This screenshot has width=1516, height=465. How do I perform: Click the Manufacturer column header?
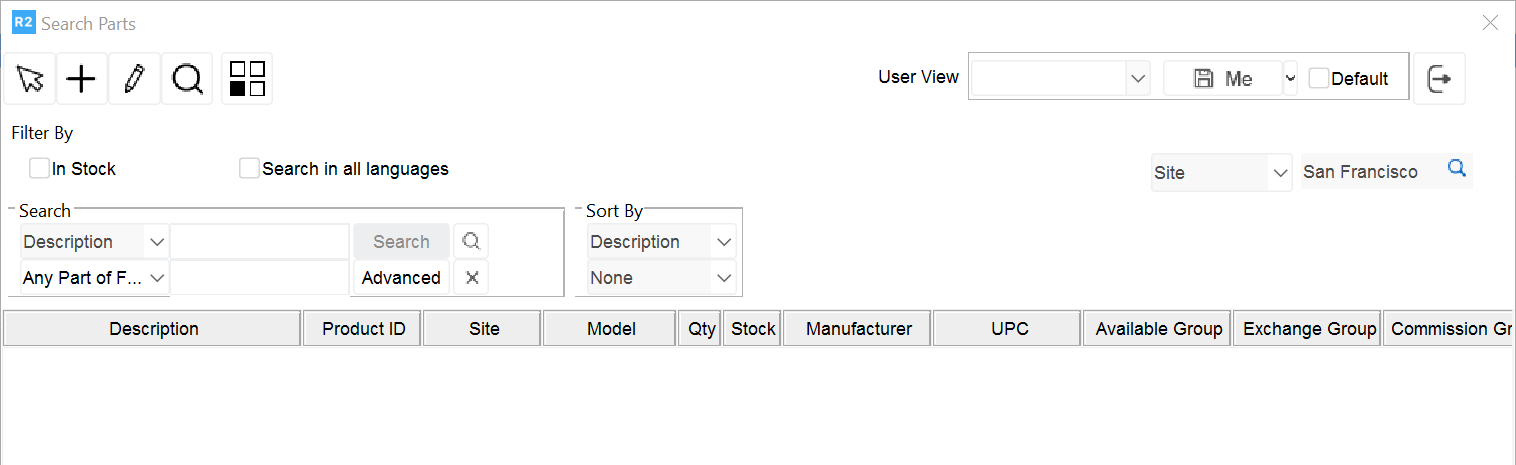[x=858, y=329]
